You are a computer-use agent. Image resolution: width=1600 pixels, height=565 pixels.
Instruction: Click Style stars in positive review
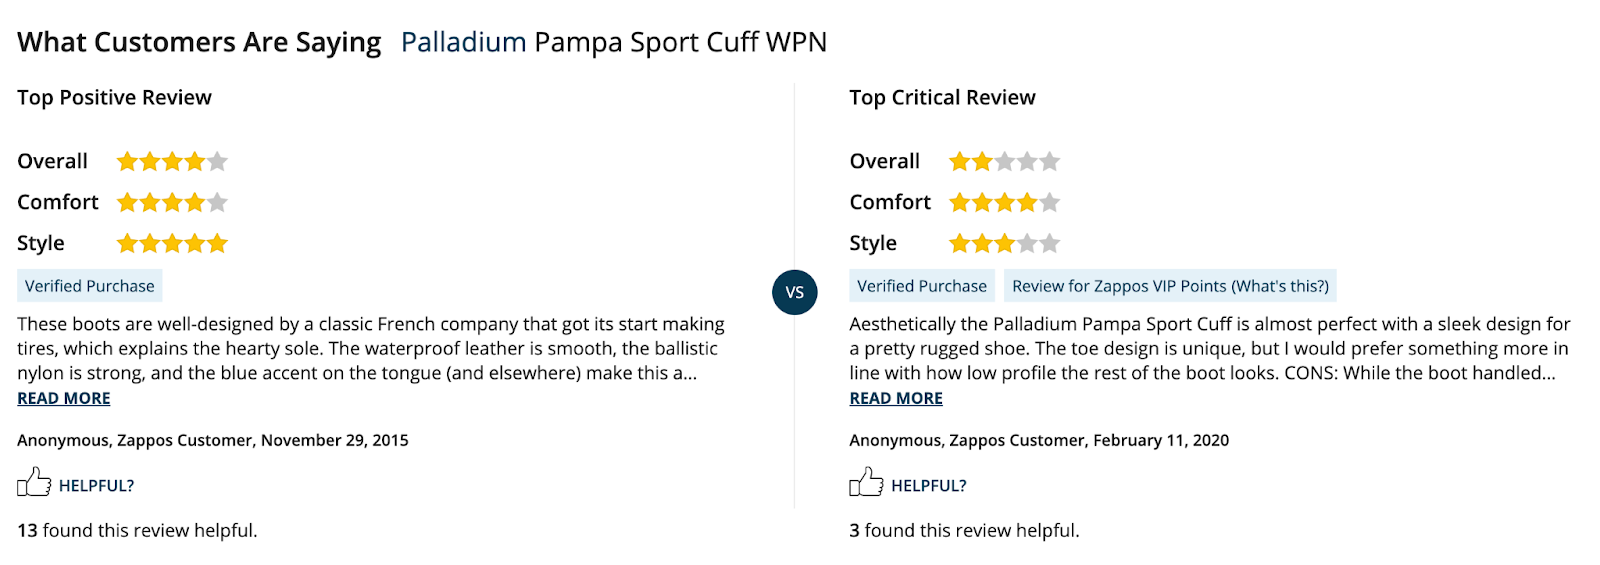[x=172, y=243]
